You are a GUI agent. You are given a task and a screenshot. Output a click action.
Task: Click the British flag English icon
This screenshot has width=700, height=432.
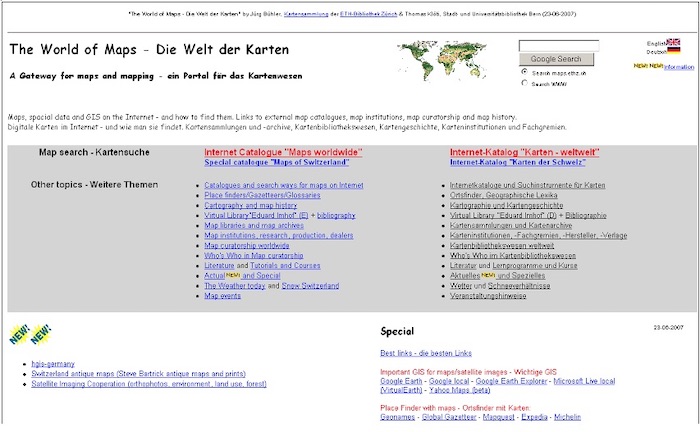[x=673, y=42]
